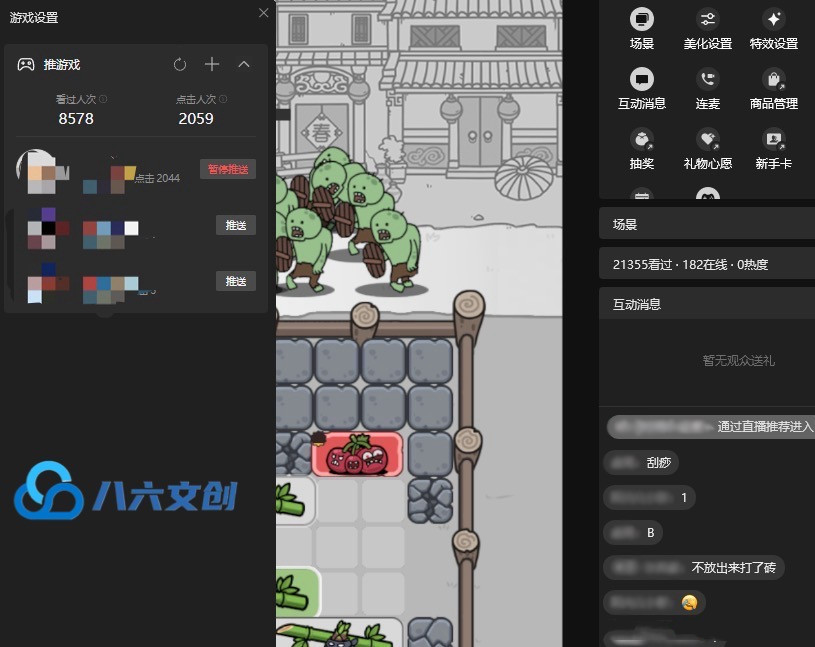Screen dimensions: 815x647
Task: Open 礼物心愿 gift wishes
Action: point(707,139)
